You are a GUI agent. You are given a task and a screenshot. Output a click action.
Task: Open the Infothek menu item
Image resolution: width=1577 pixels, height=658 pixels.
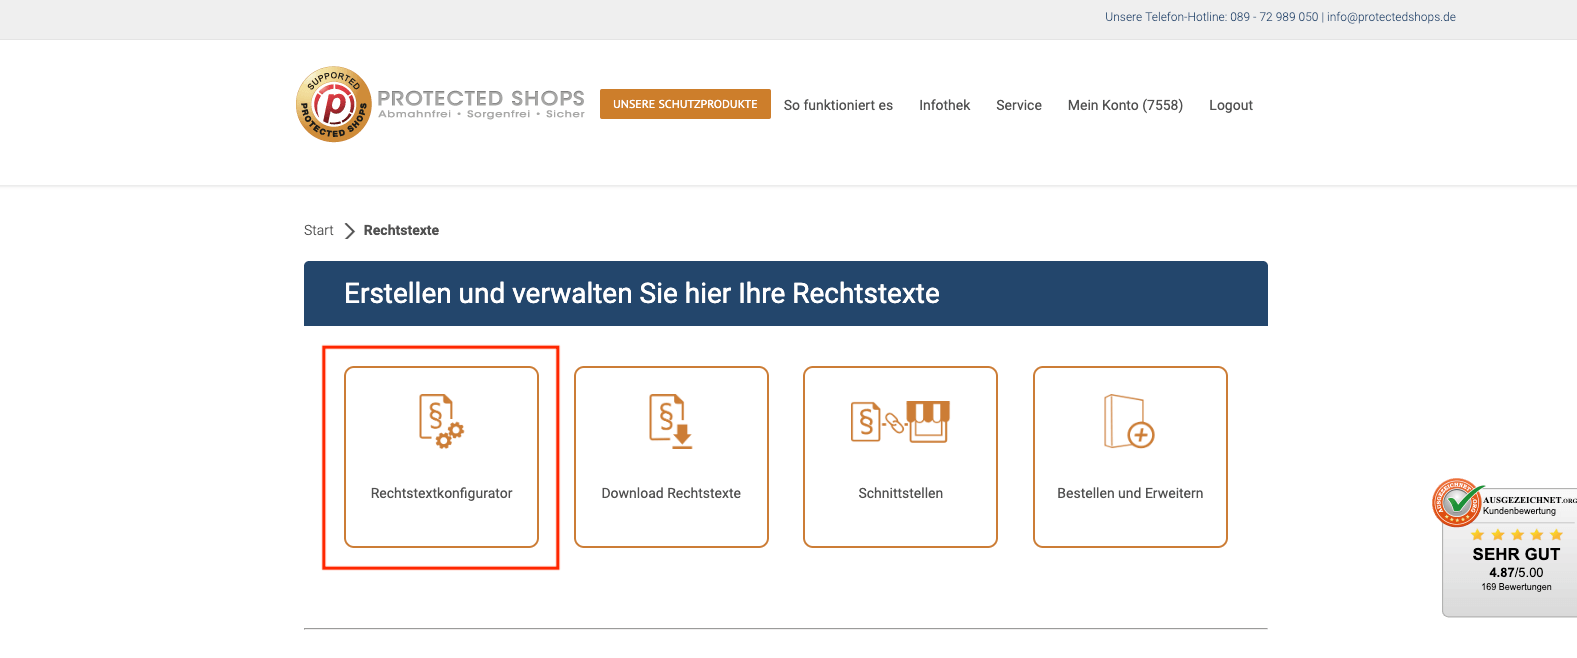point(944,105)
